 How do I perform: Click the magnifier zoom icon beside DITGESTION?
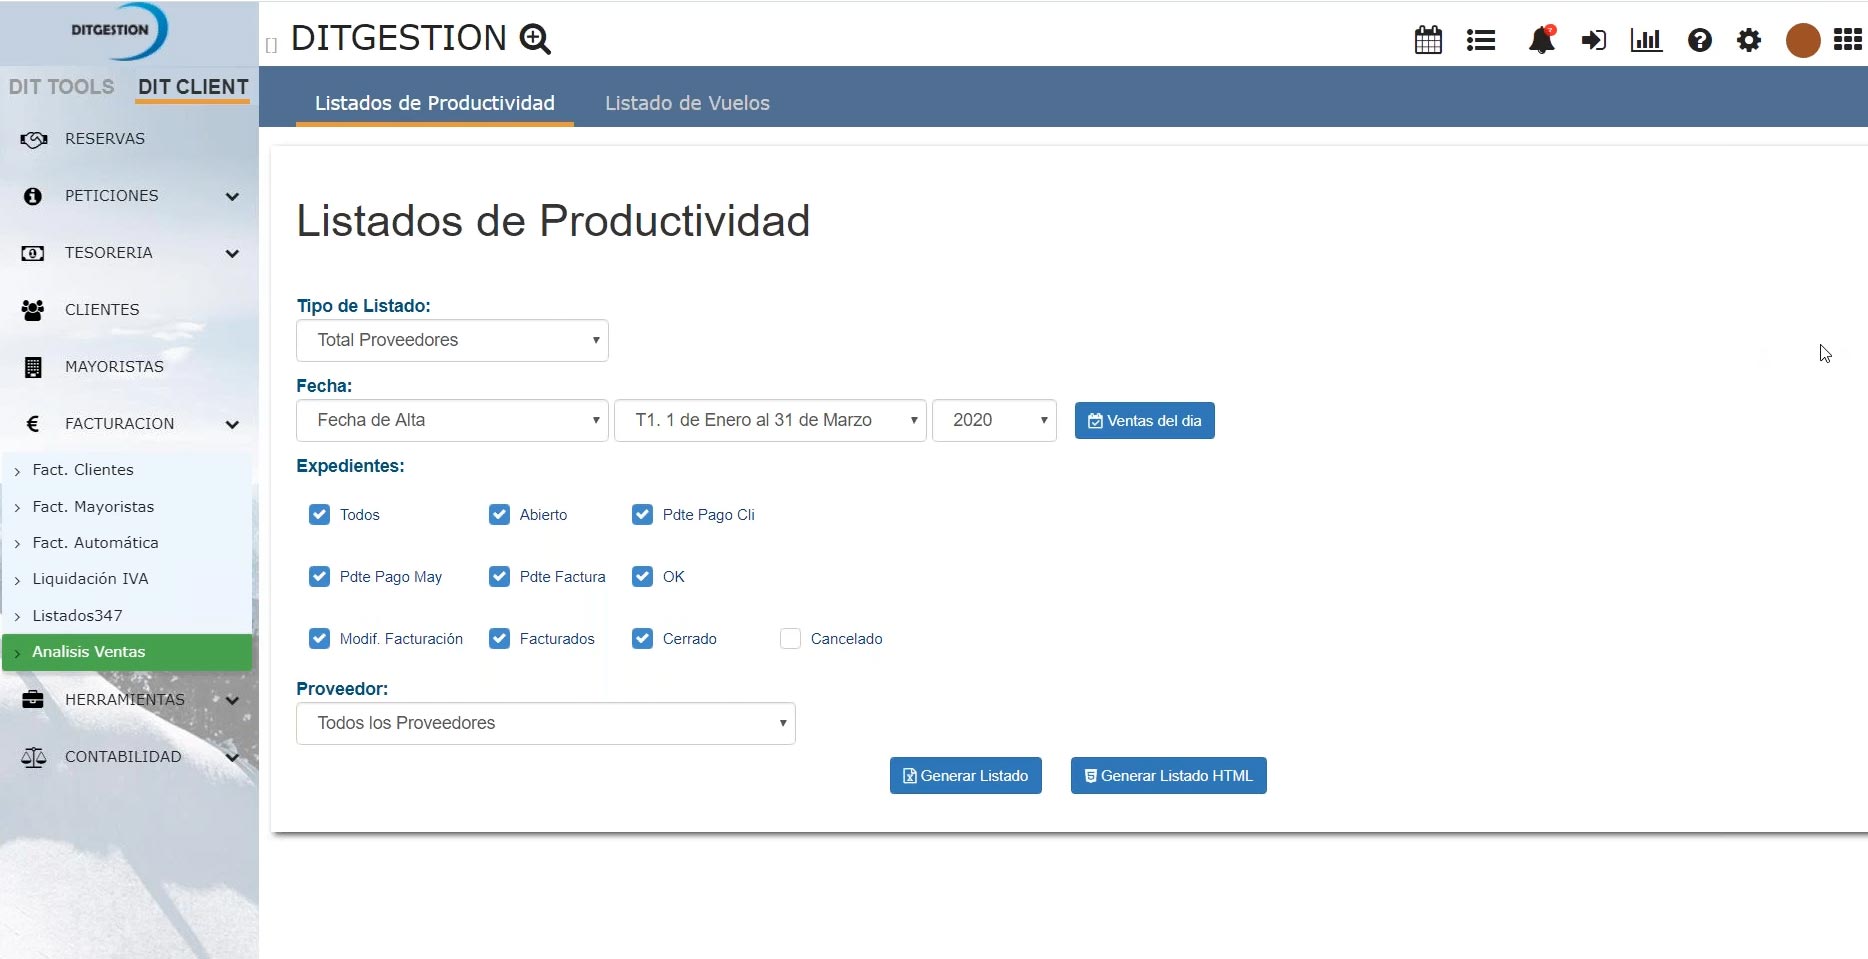(x=535, y=39)
